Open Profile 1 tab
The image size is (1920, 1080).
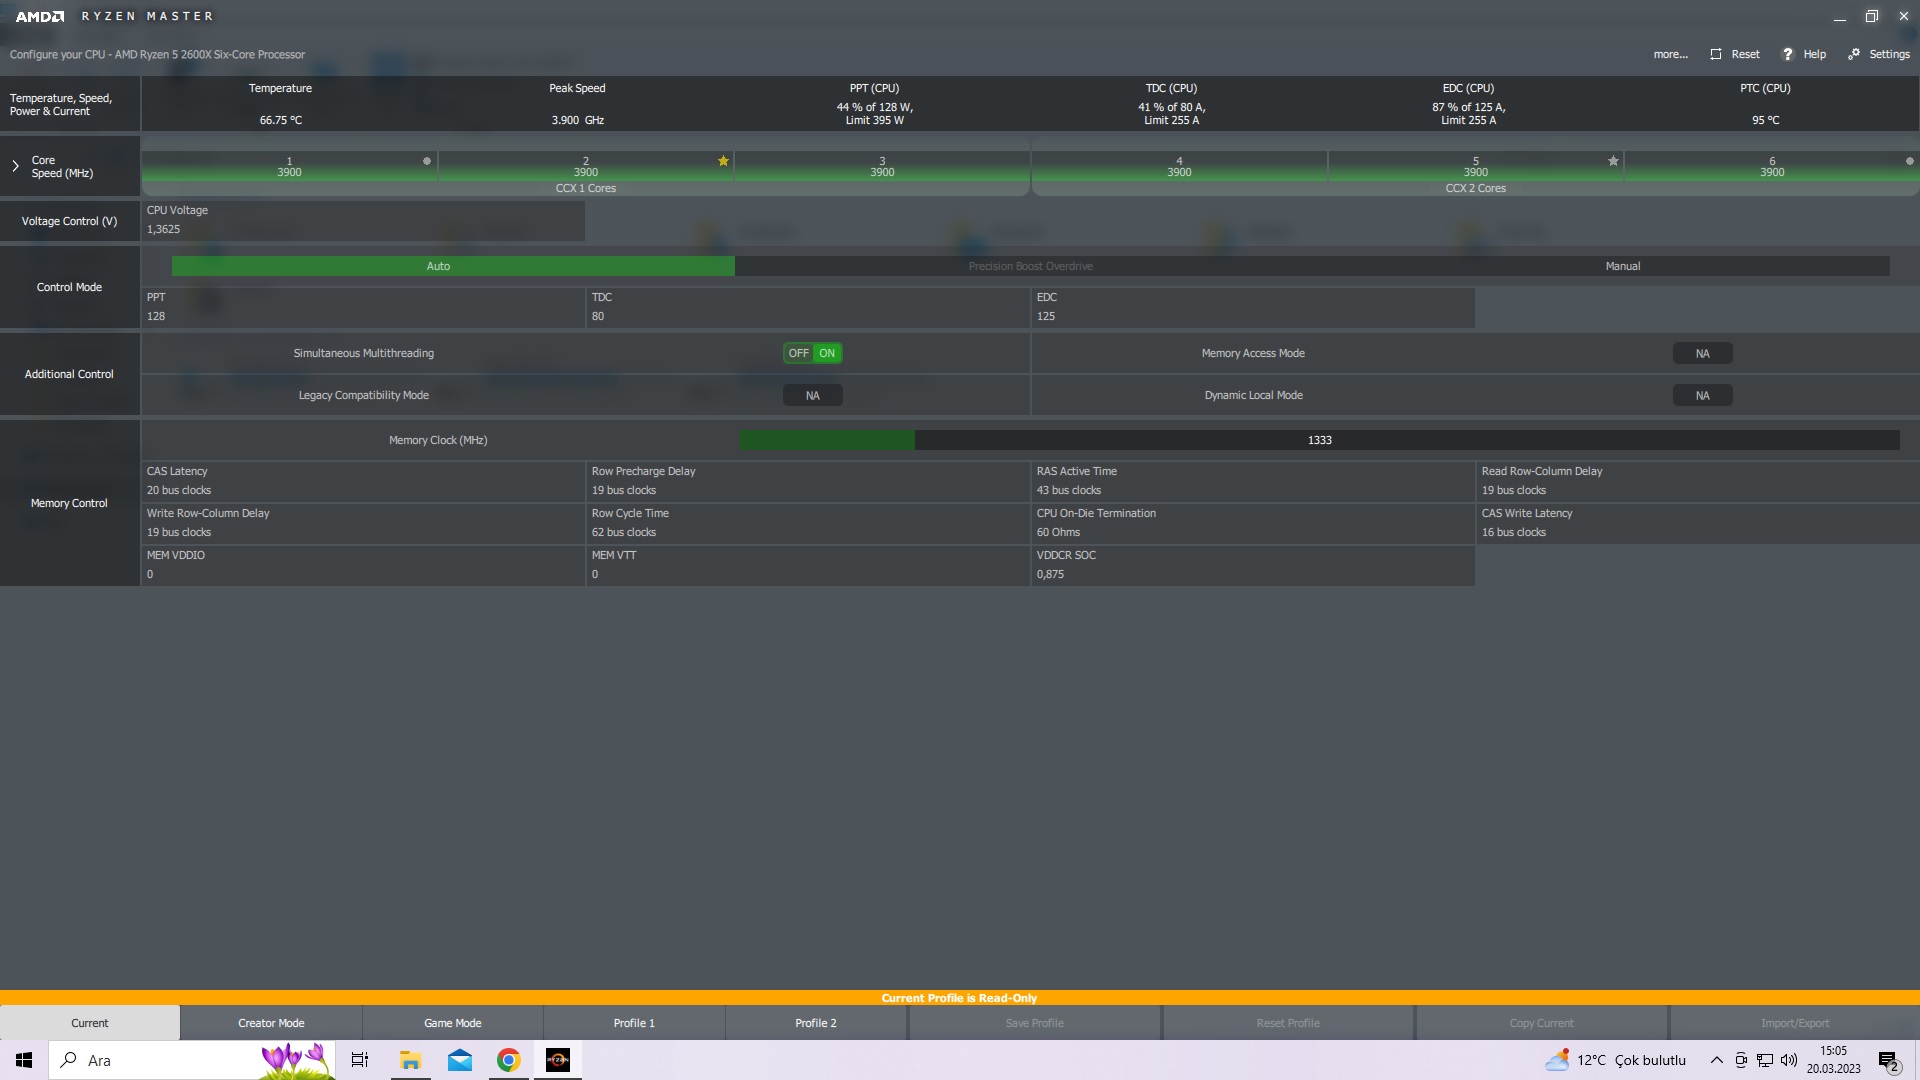[634, 1023]
